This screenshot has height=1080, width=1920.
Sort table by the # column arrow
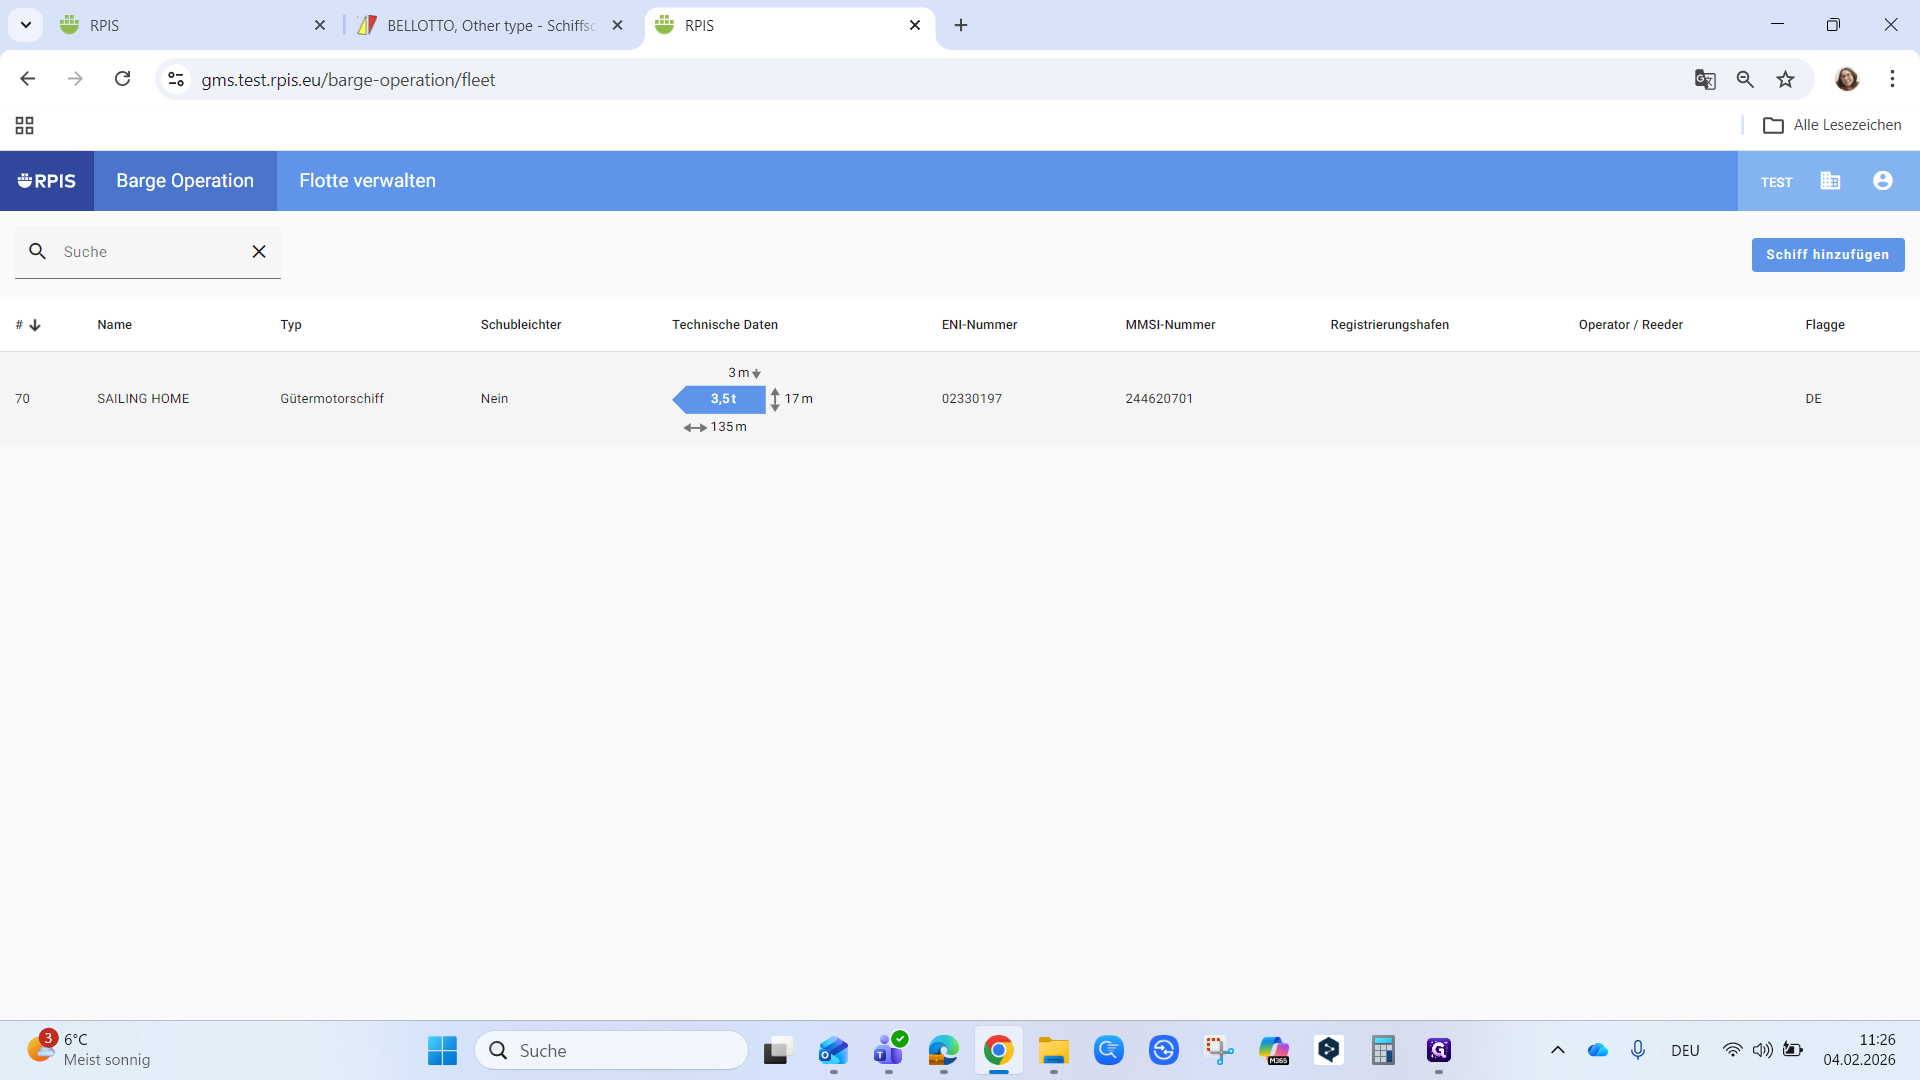click(x=35, y=325)
